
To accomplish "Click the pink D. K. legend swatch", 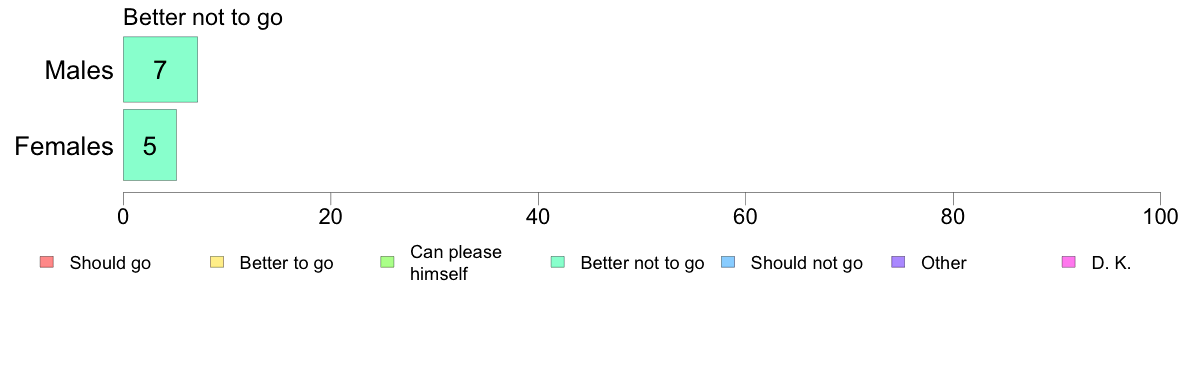I will point(1068,263).
